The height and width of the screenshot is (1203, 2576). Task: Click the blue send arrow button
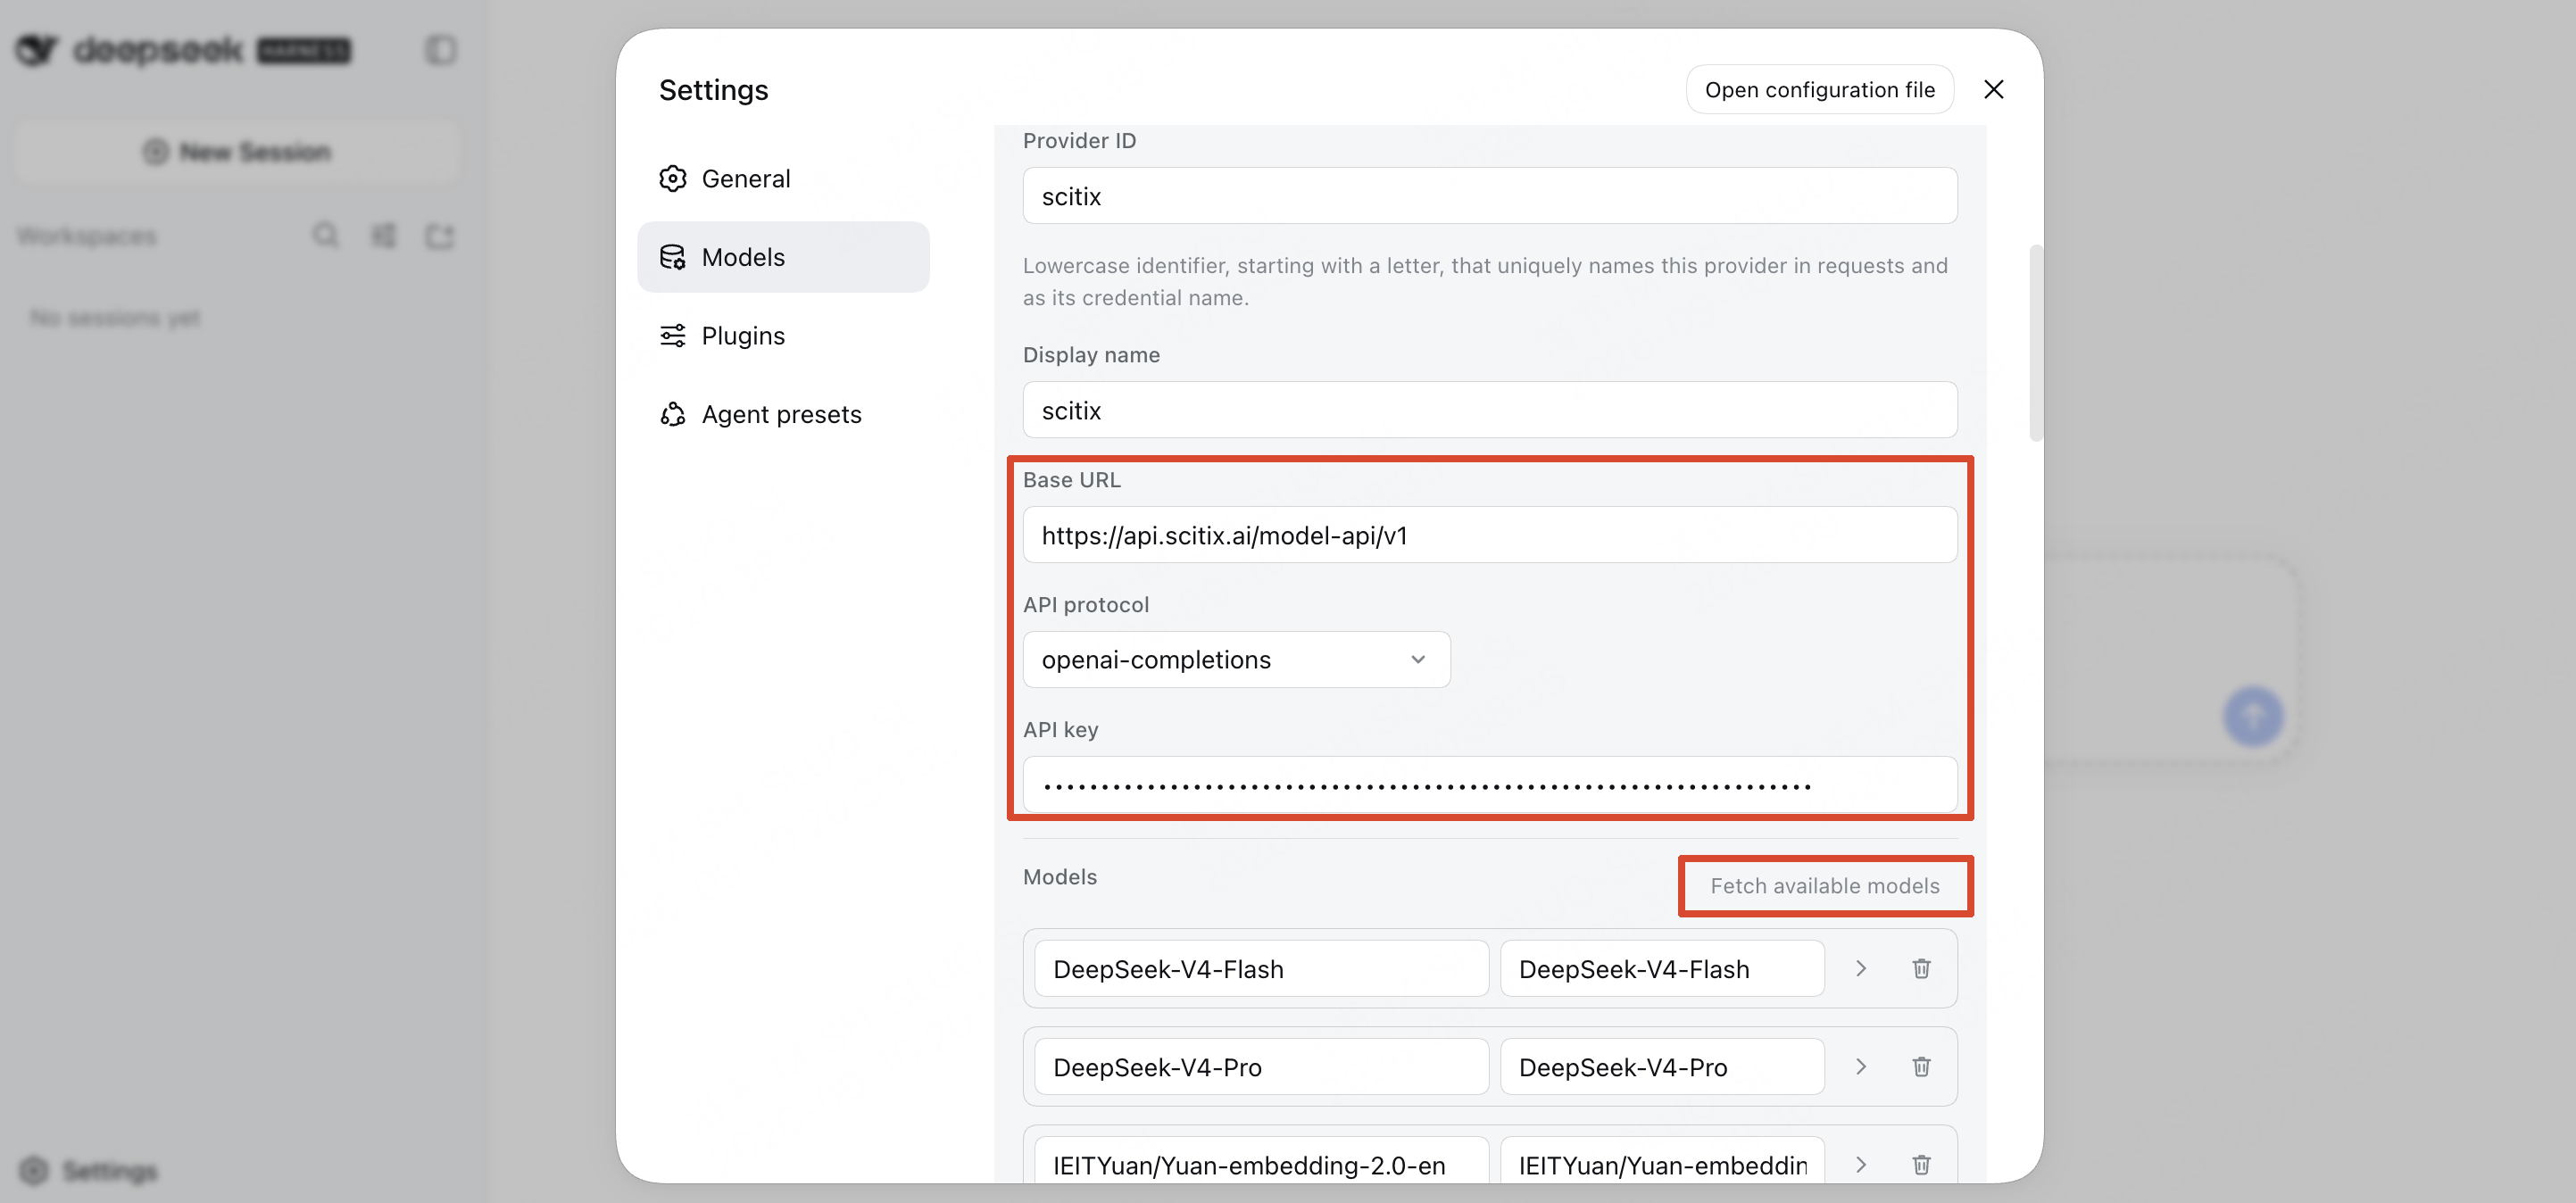[x=2253, y=716]
